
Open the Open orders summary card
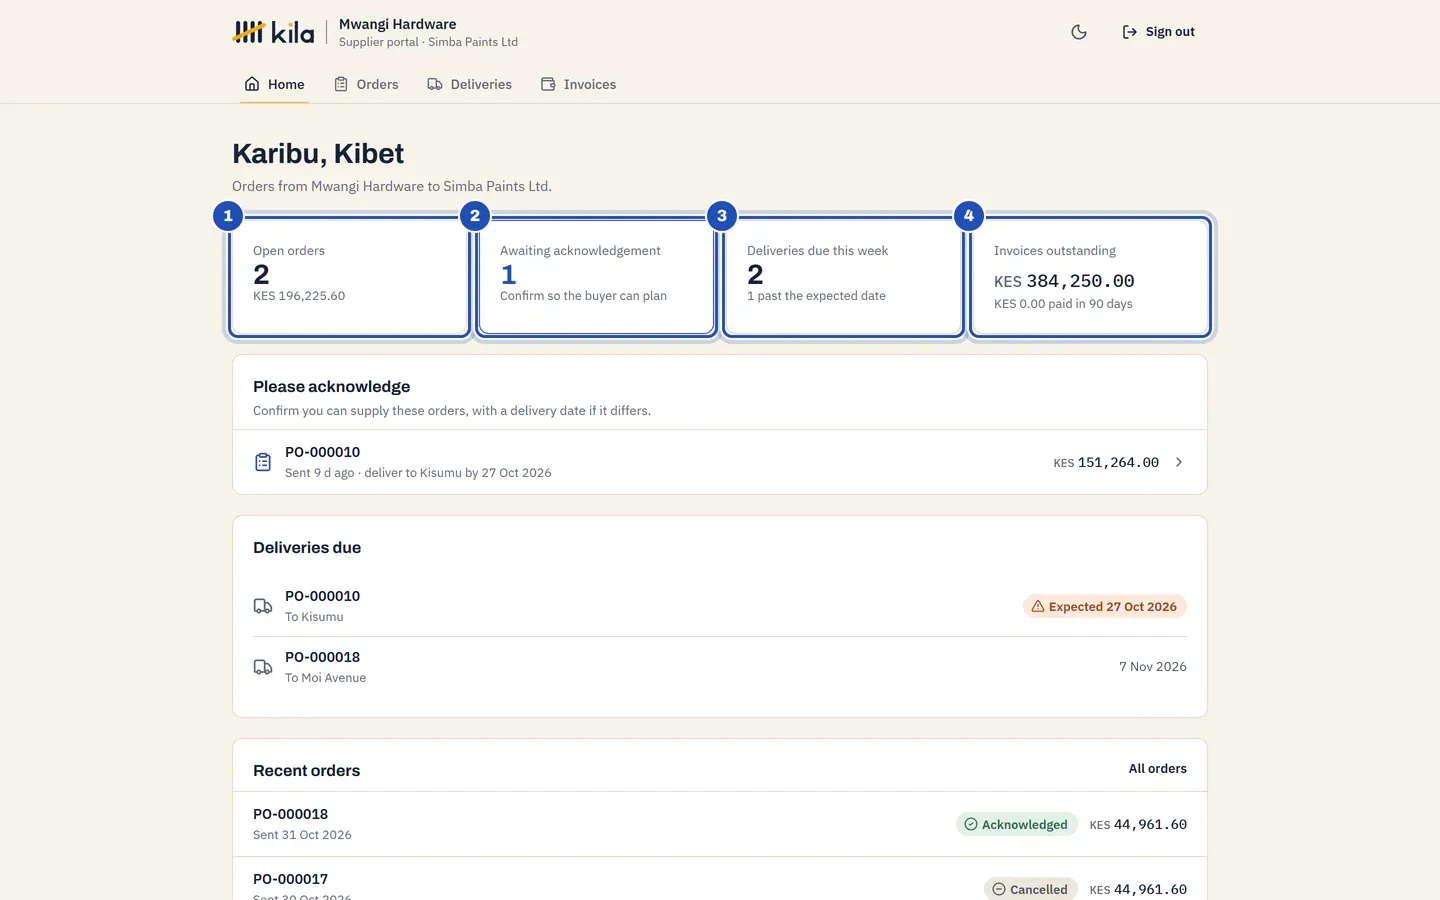[x=349, y=277]
